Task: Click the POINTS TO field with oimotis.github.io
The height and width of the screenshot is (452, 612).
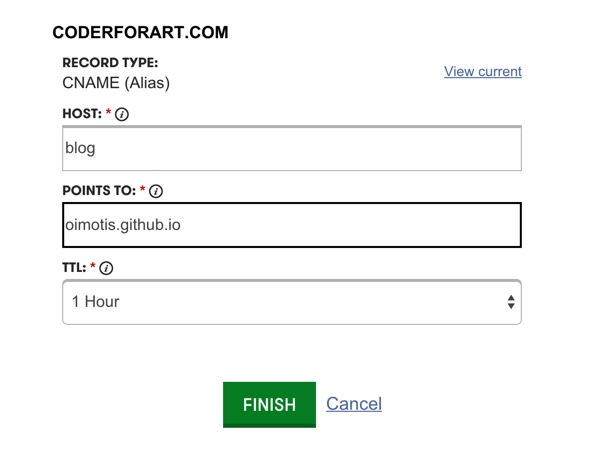Action: (291, 225)
